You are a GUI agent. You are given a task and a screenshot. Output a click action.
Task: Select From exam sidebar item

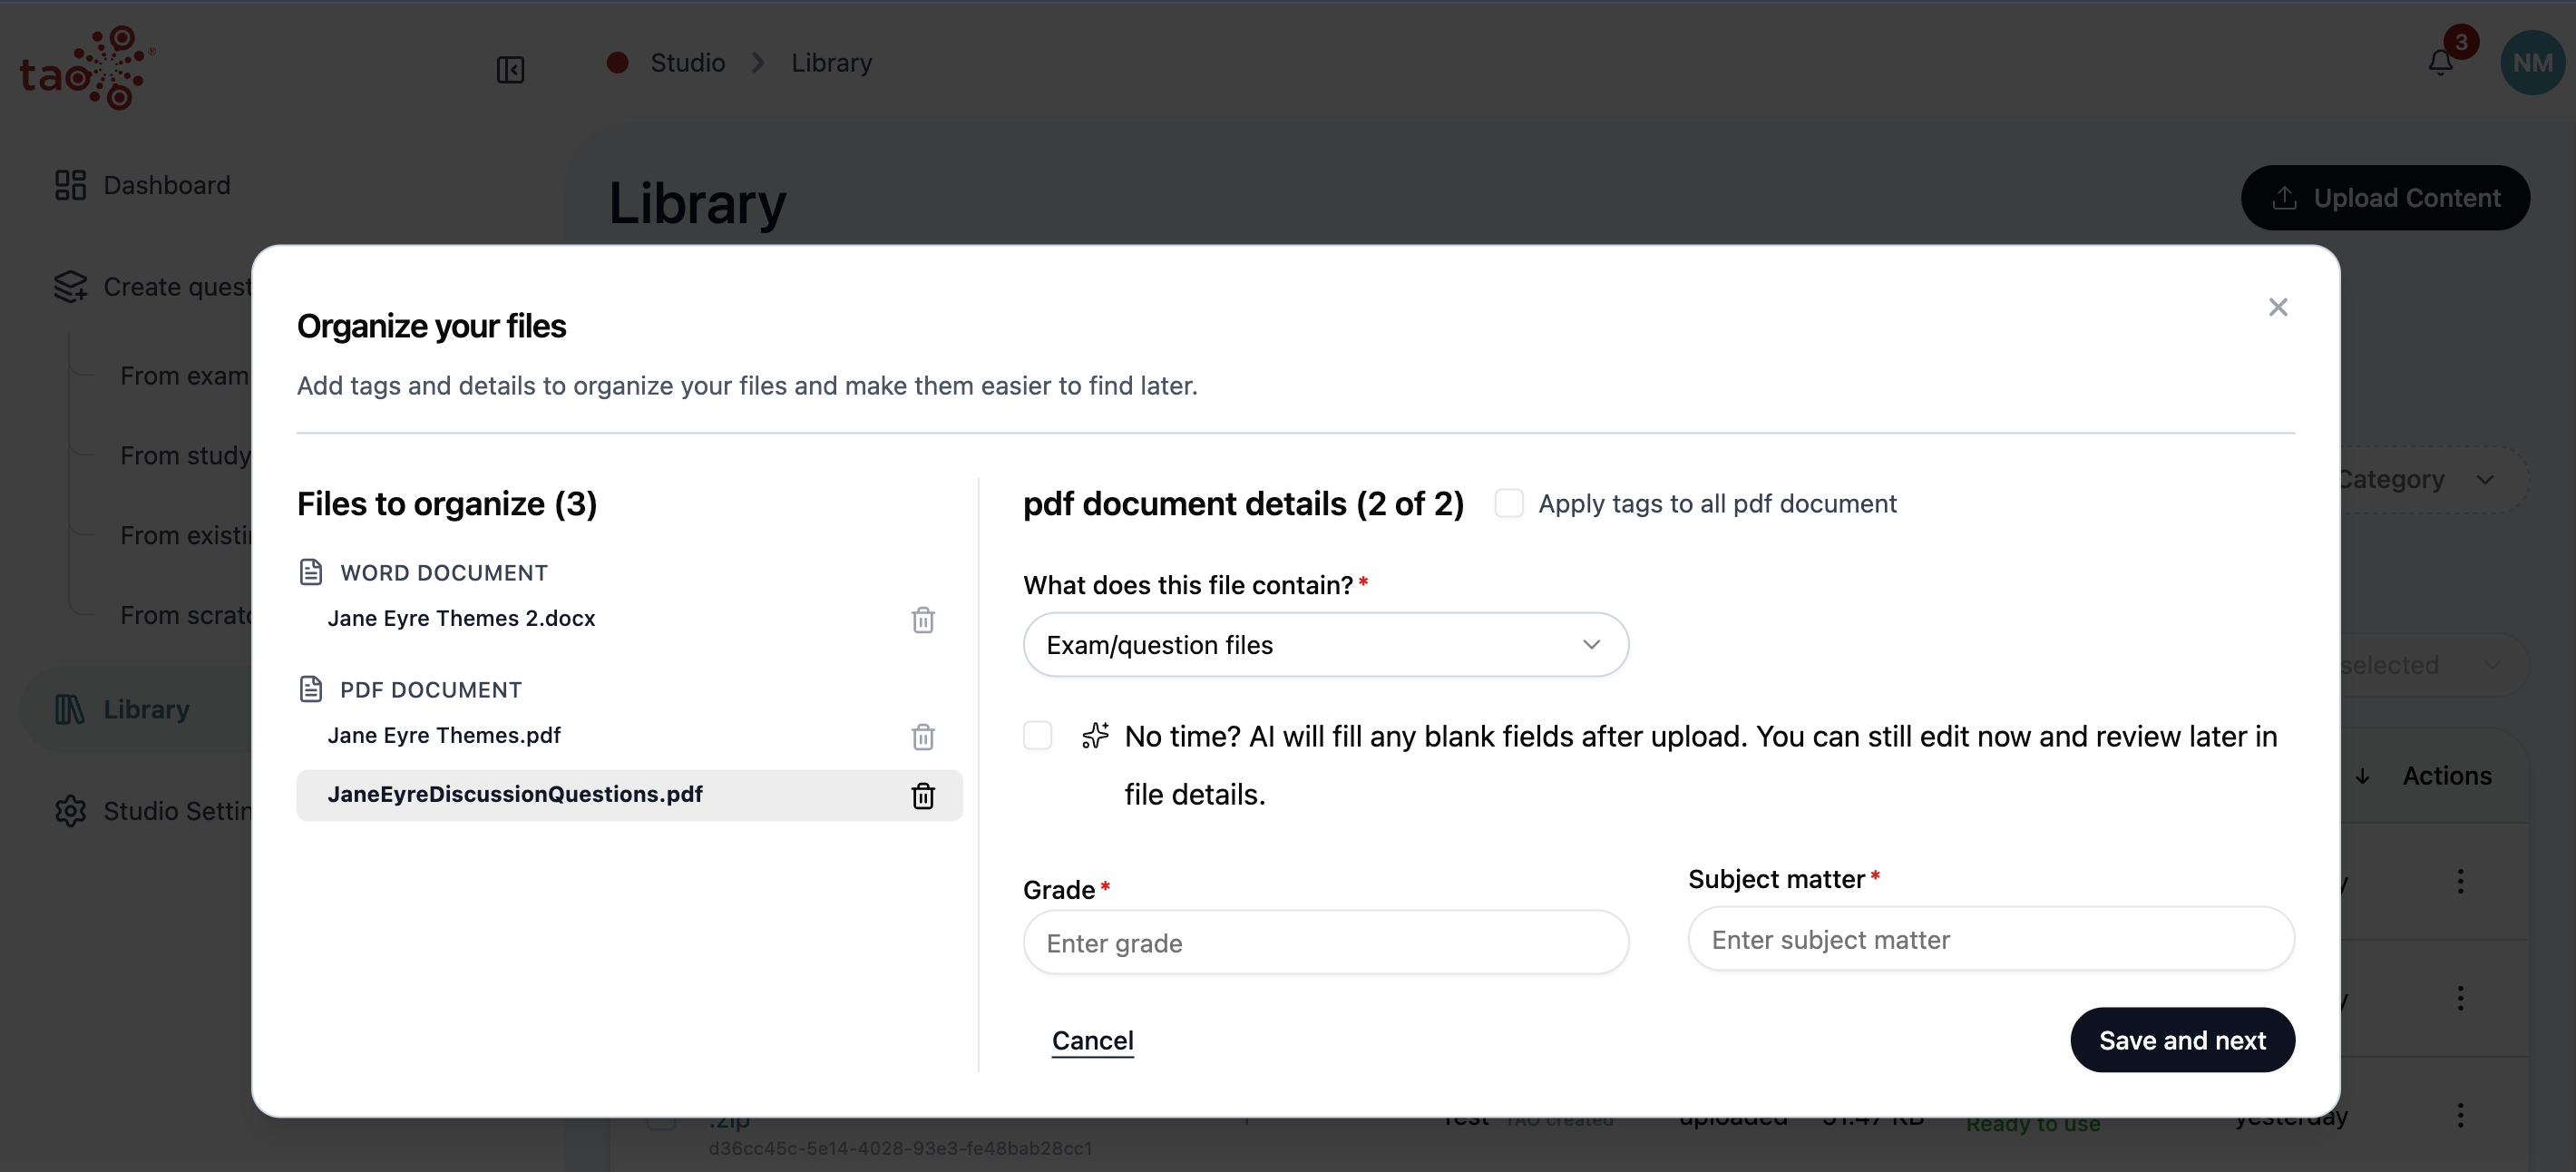184,375
